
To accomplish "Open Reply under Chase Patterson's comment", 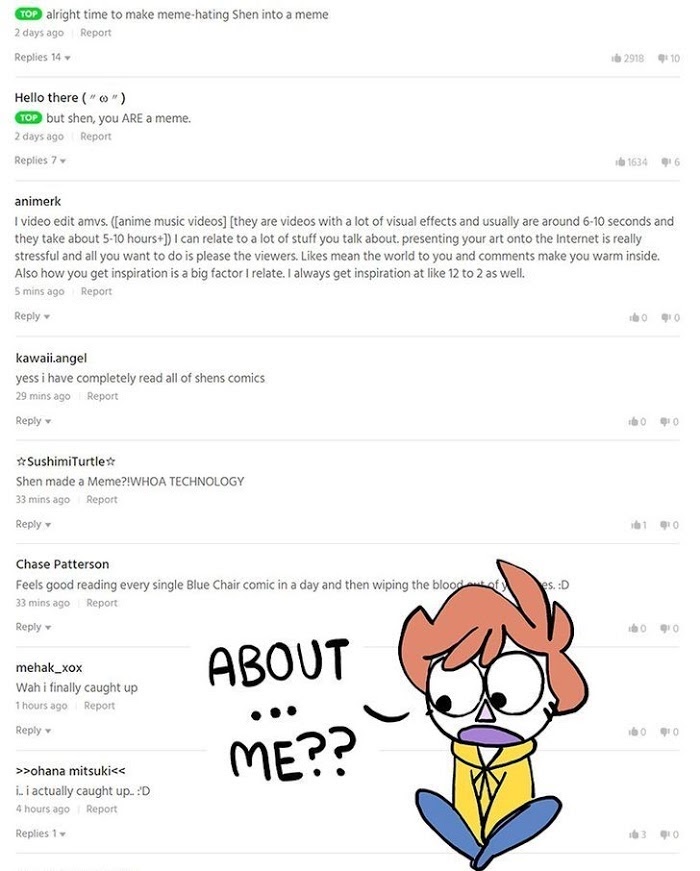I will point(33,627).
